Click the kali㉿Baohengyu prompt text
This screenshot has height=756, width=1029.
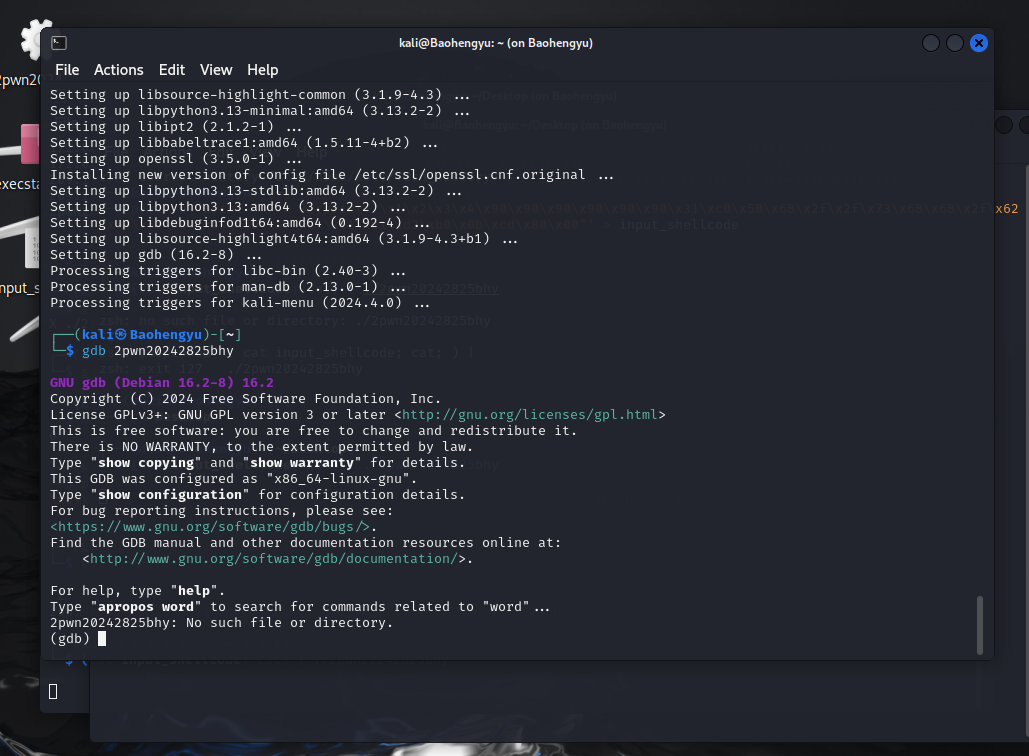point(142,335)
